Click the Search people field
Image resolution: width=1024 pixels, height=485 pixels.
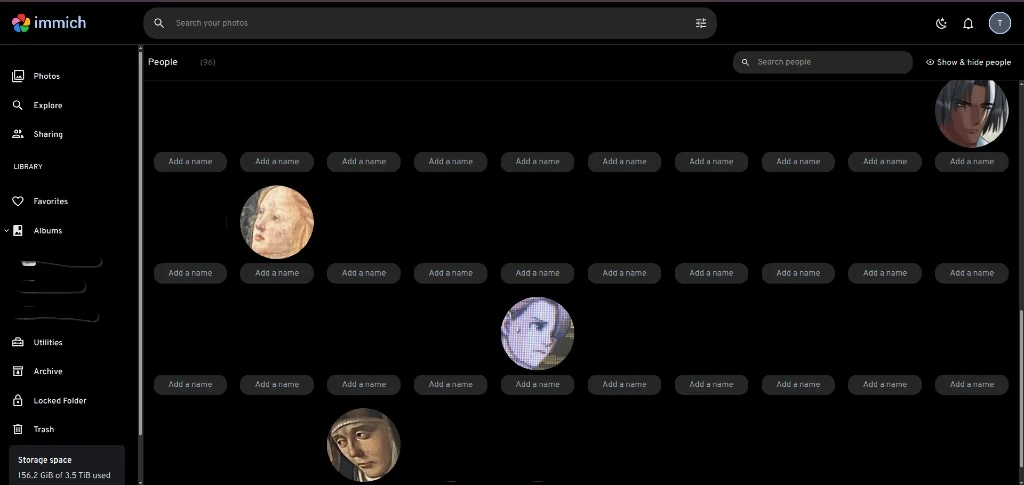pyautogui.click(x=822, y=62)
